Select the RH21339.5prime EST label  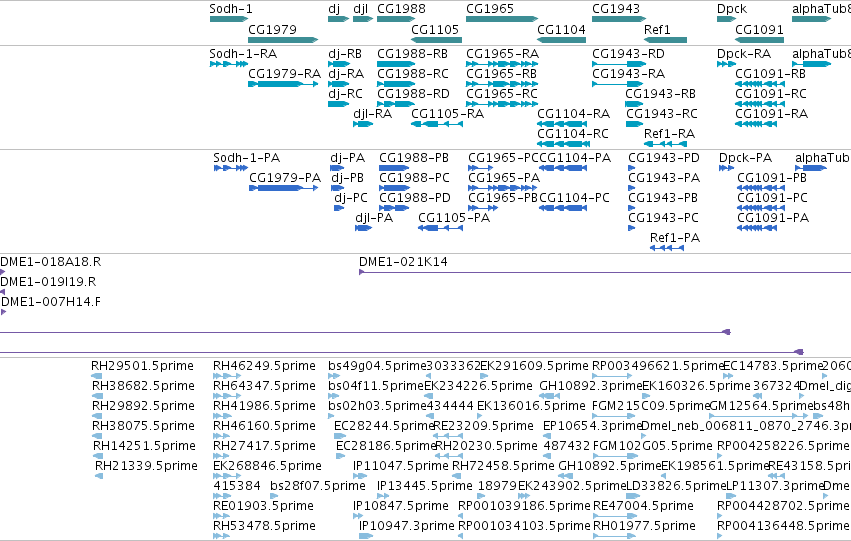pos(146,466)
